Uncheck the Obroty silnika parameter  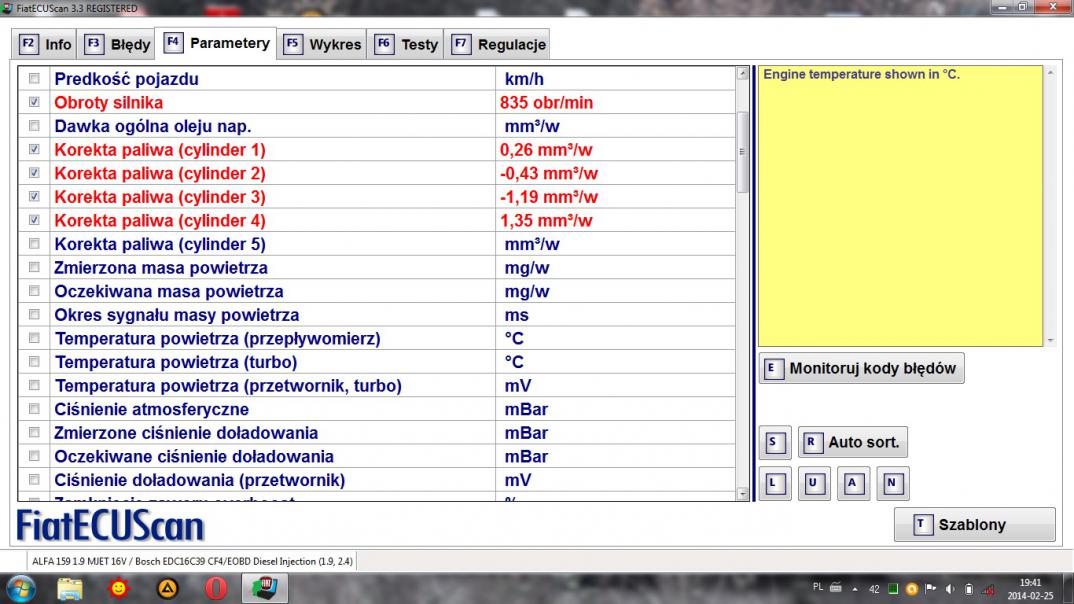click(35, 103)
